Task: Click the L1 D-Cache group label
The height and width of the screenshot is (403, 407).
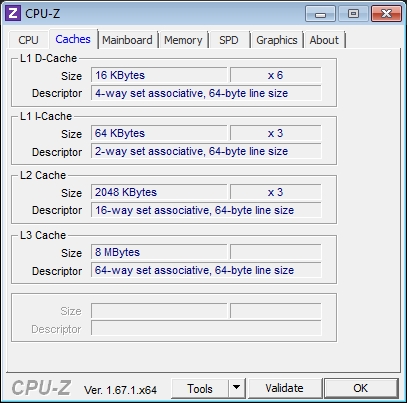Action: (48, 58)
